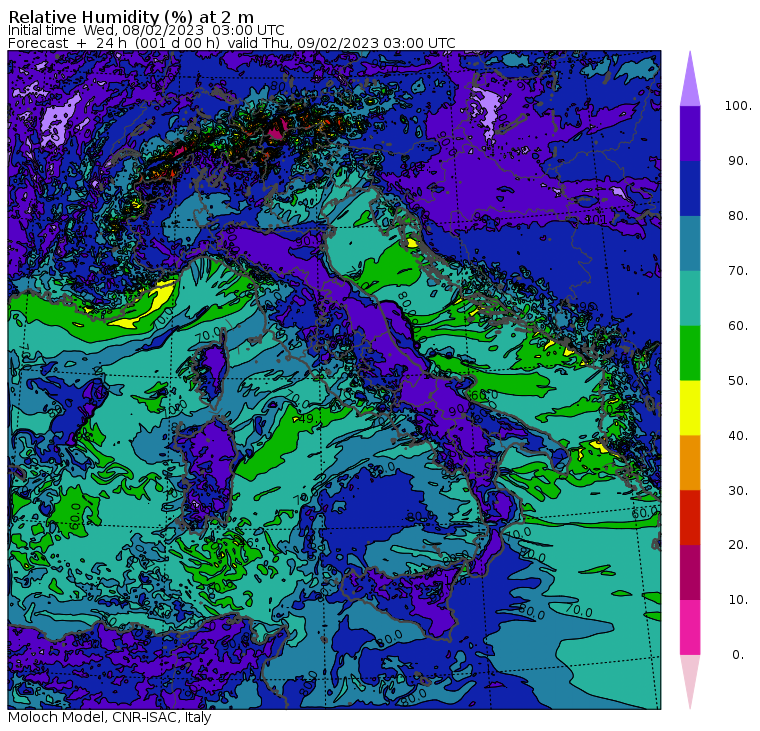The width and height of the screenshot is (760, 731).
Task: Select the steel blue 70–80 legend band
Action: click(x=690, y=243)
